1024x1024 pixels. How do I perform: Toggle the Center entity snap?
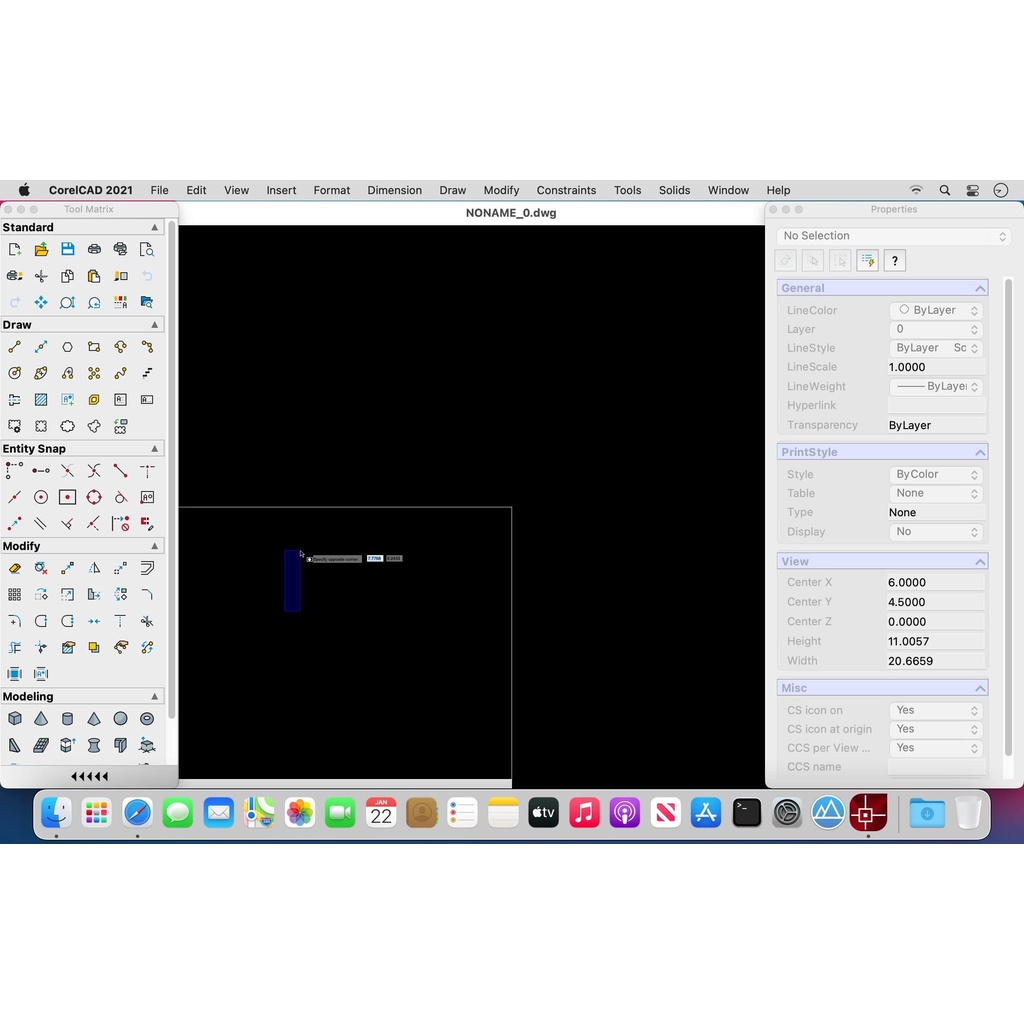coord(41,497)
